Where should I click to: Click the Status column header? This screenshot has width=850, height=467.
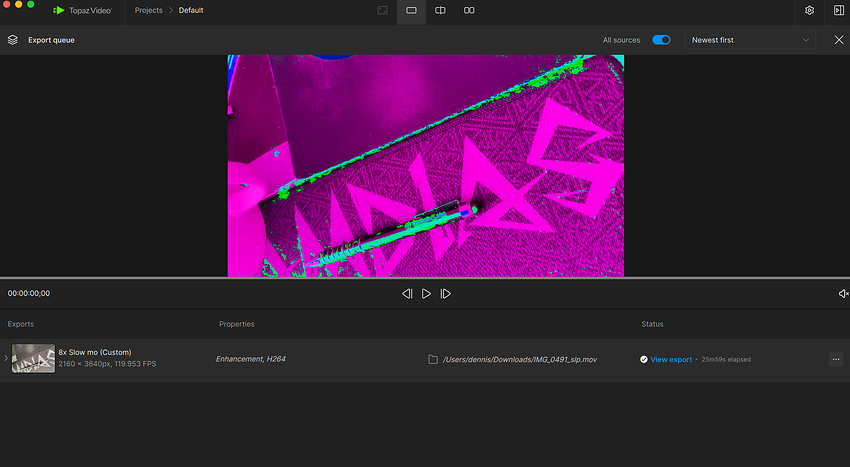[x=652, y=324]
